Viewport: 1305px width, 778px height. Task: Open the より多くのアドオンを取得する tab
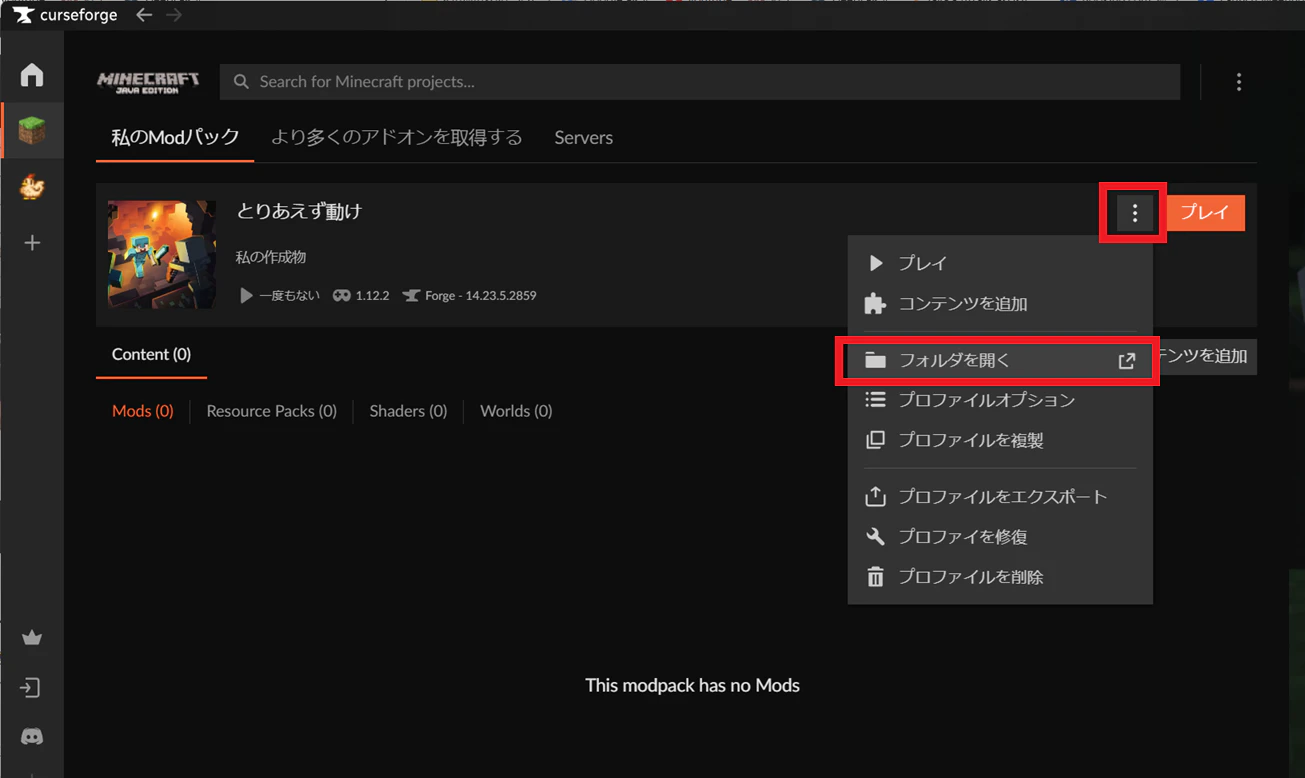[x=397, y=138]
